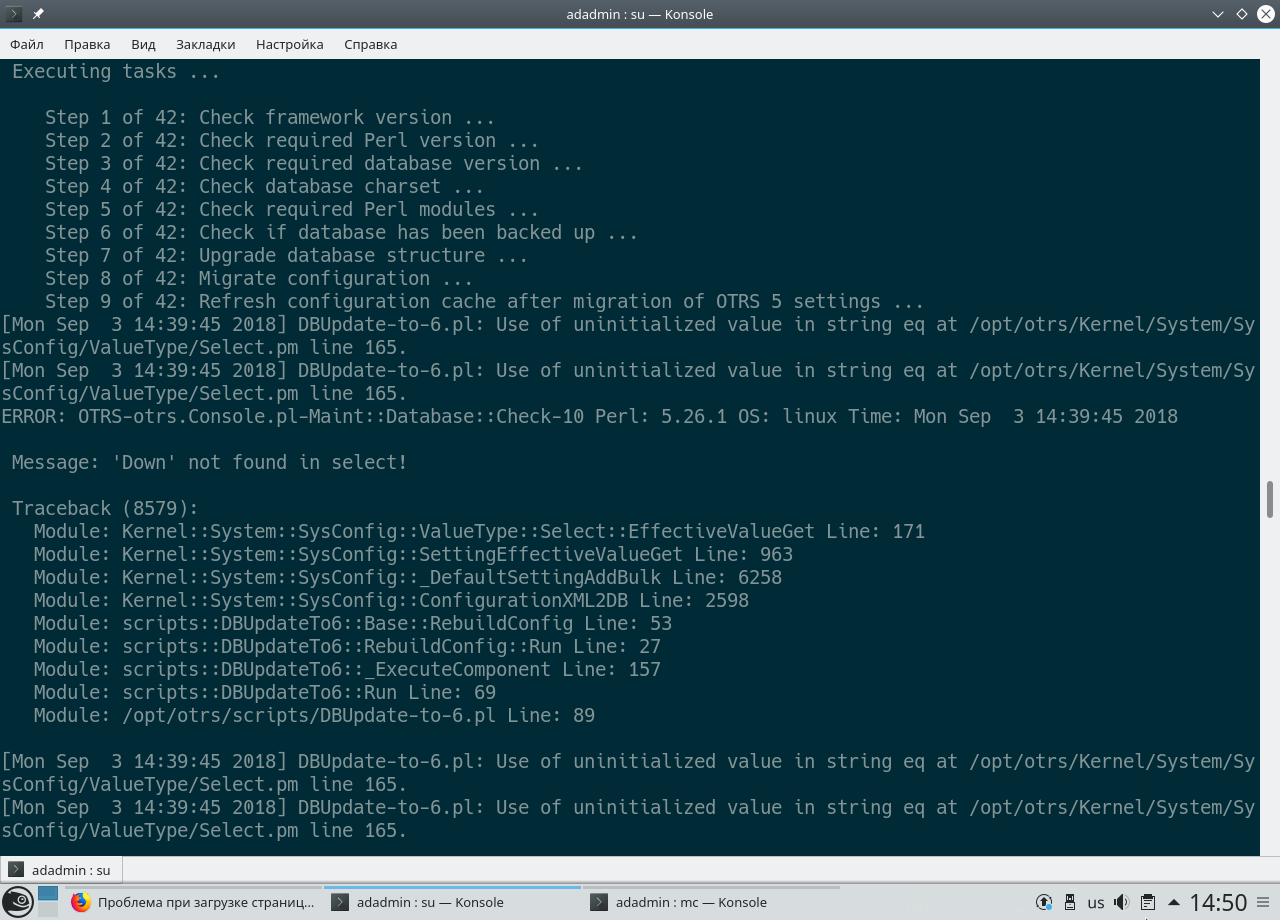The width and height of the screenshot is (1280, 920).
Task: Click 'DBUpdateTo6::Run Line: 69' traceback row
Action: pos(265,692)
